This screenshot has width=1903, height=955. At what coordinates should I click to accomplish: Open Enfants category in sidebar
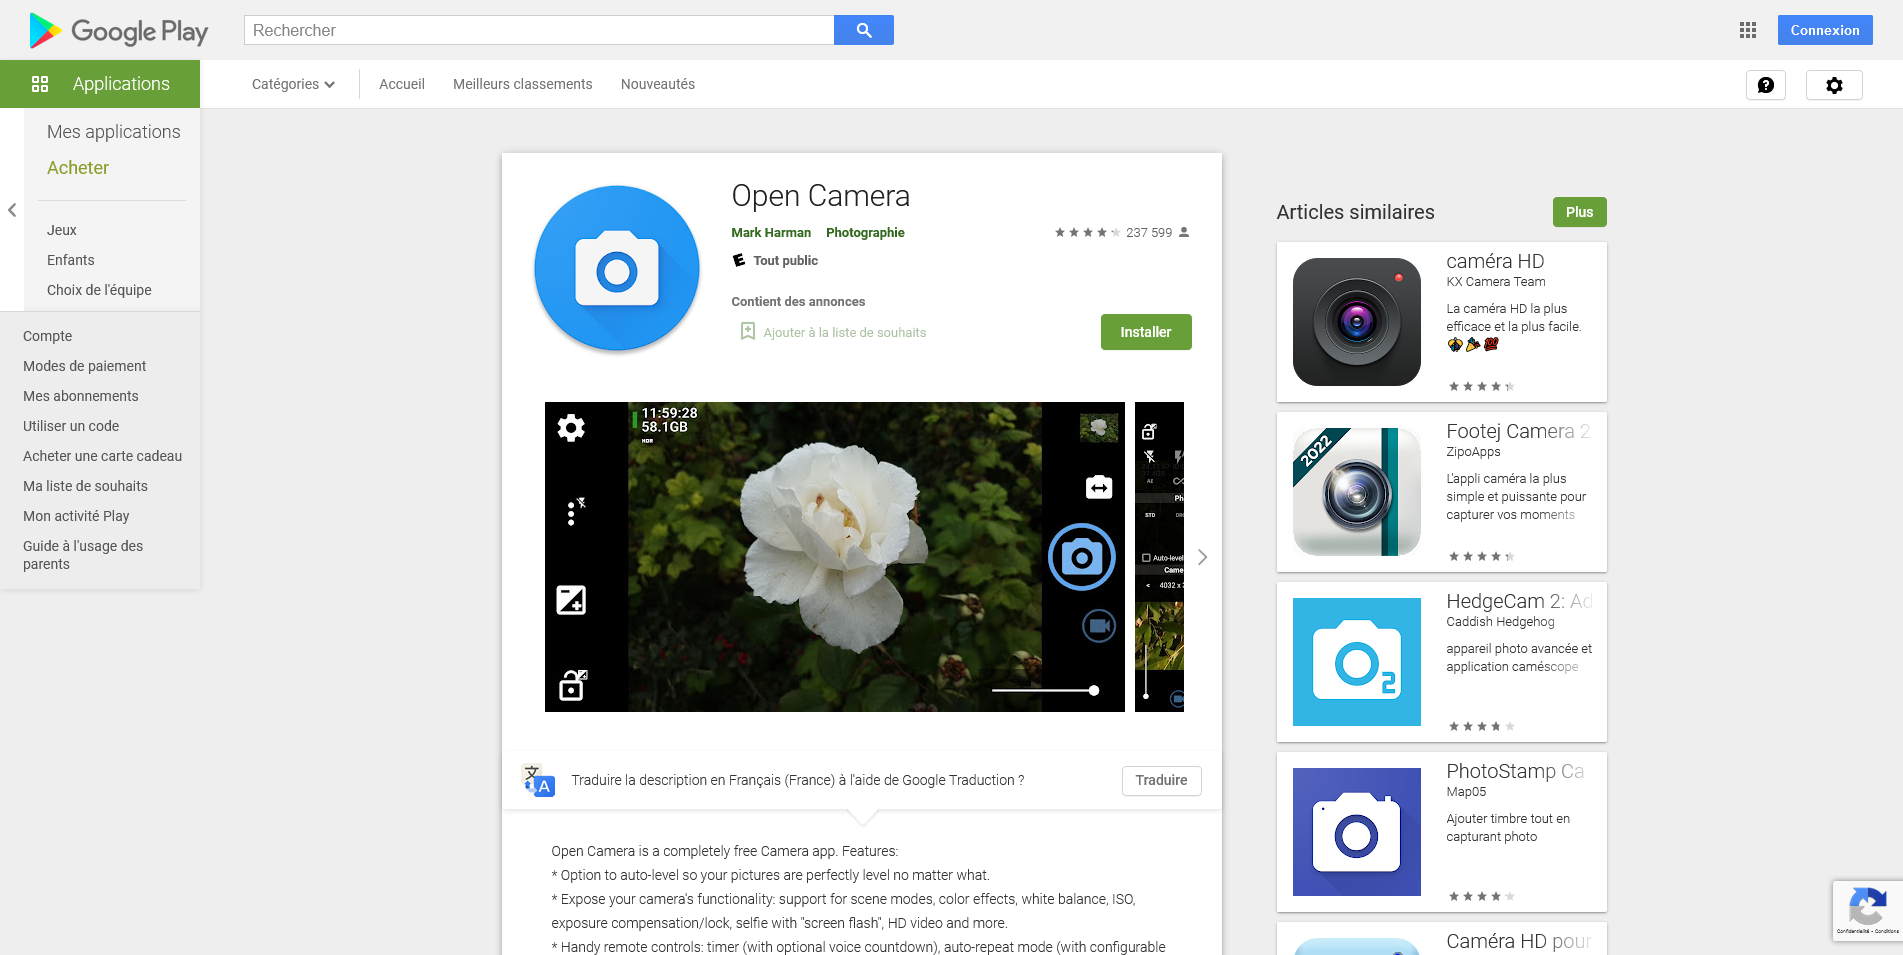(71, 260)
